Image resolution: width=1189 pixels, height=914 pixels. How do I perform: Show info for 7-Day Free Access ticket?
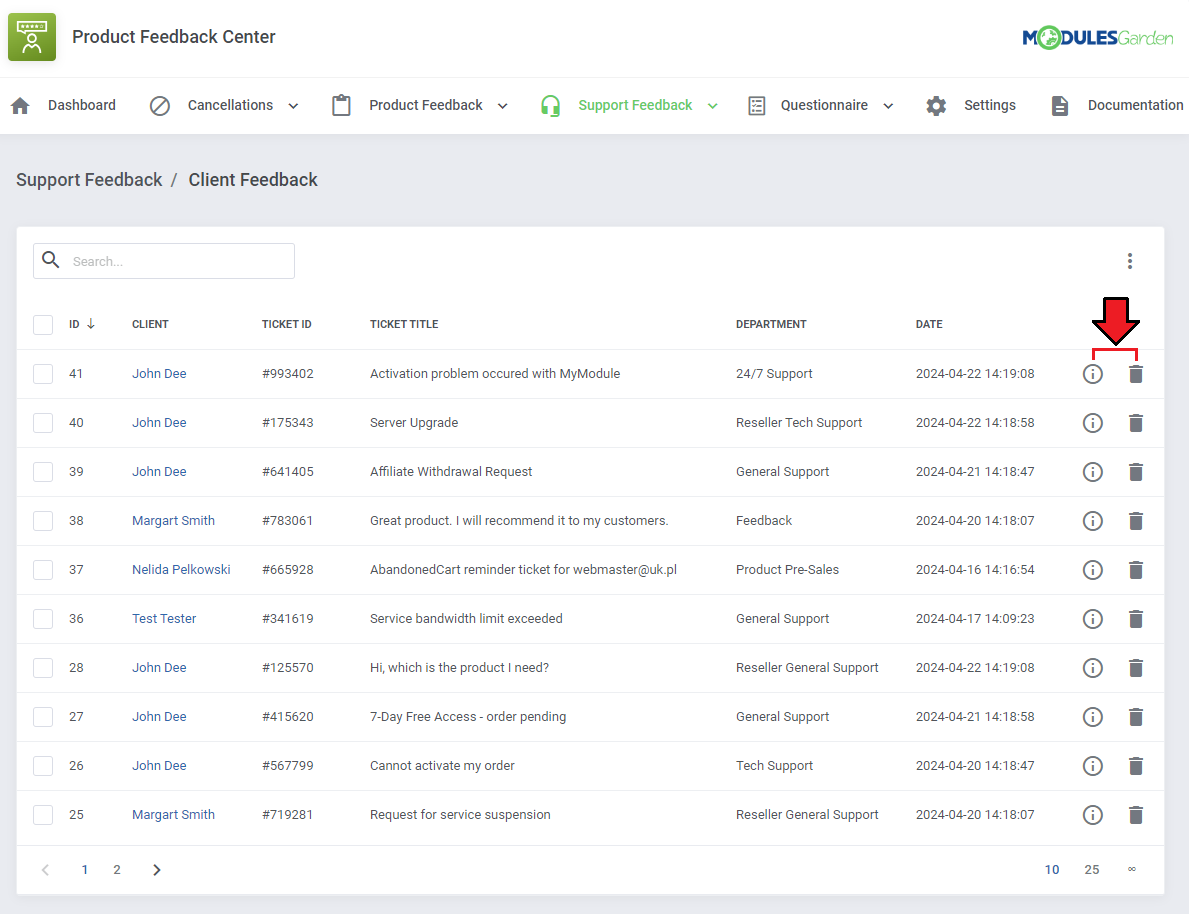(1092, 717)
